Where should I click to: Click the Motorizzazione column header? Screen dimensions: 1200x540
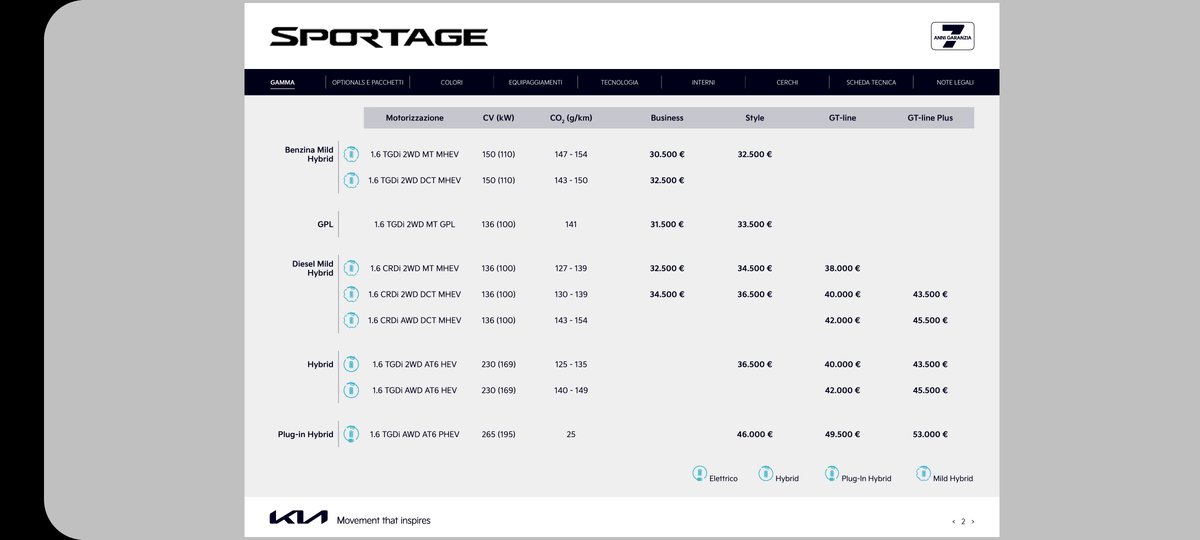(415, 118)
